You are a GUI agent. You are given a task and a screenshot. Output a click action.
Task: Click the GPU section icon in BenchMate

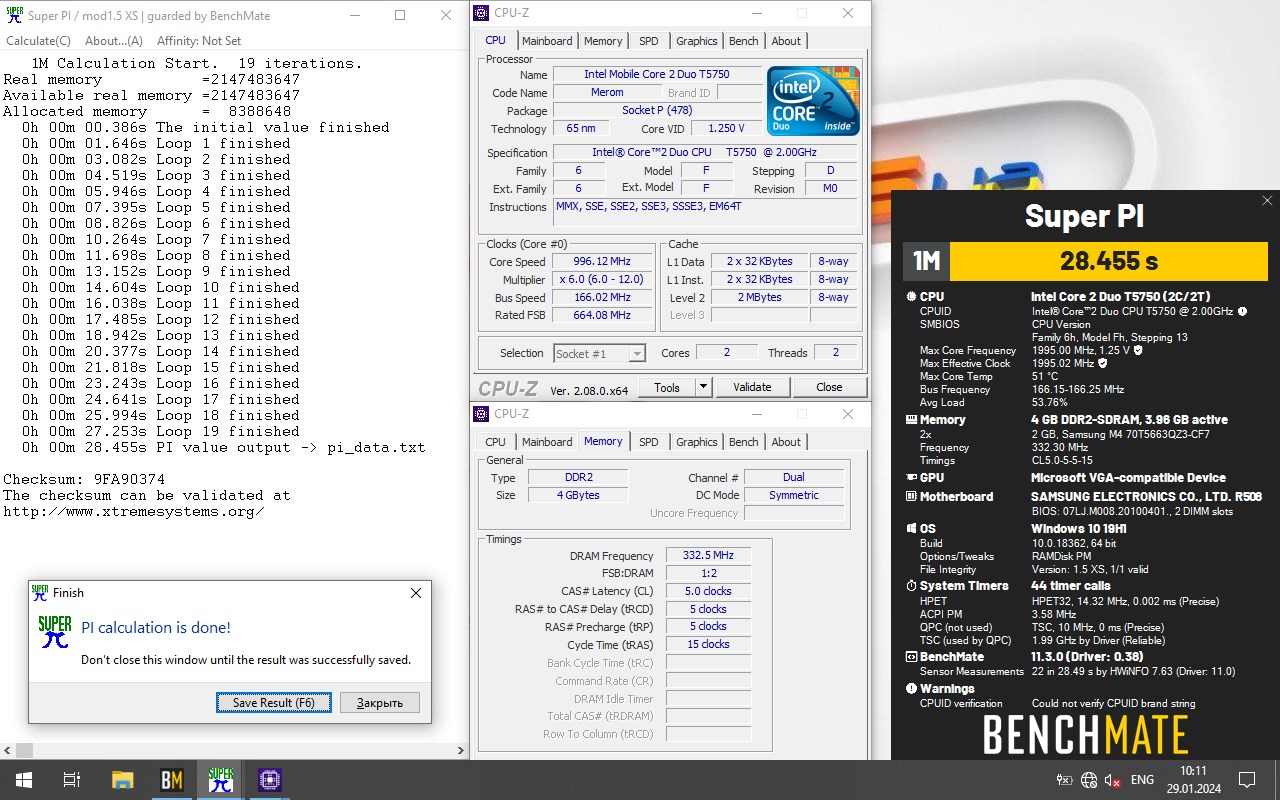click(911, 478)
